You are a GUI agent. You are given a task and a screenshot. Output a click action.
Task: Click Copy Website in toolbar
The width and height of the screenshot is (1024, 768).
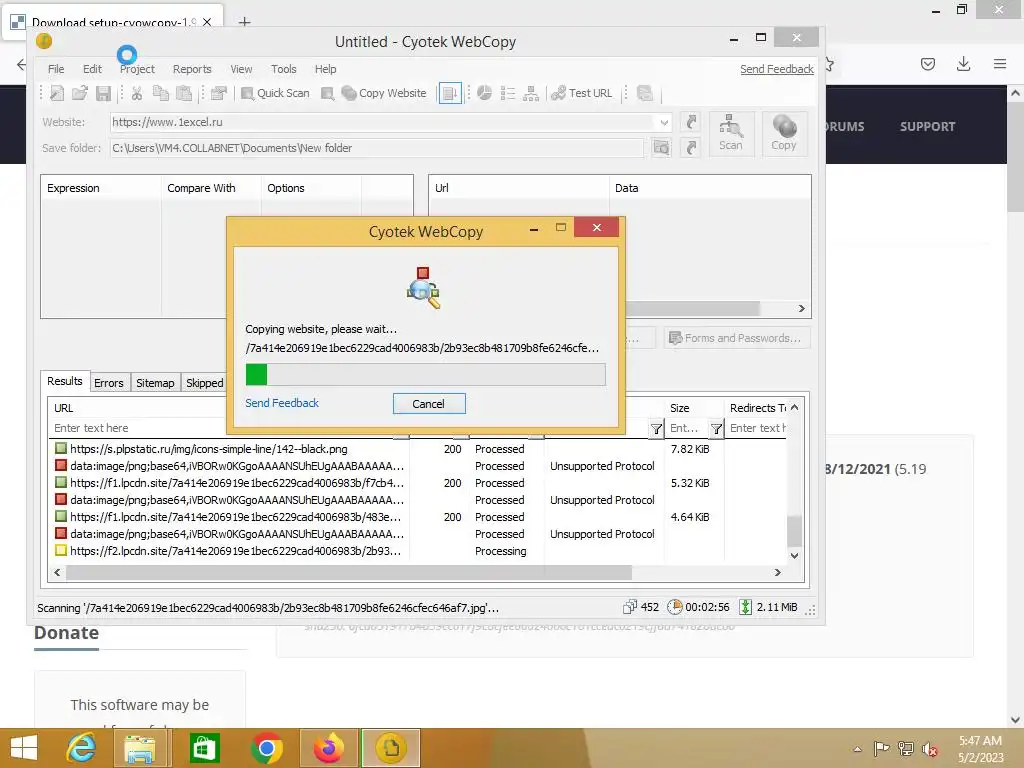pos(384,93)
